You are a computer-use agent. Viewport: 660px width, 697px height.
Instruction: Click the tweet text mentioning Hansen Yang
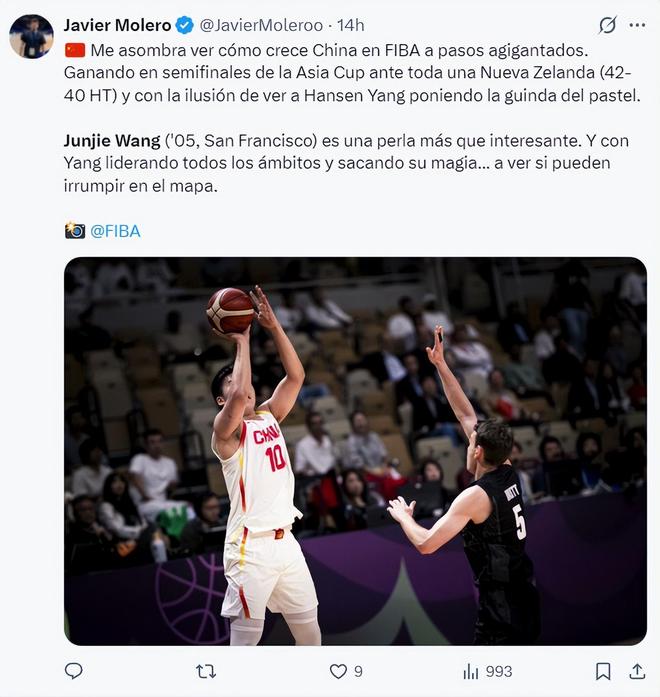352,73
